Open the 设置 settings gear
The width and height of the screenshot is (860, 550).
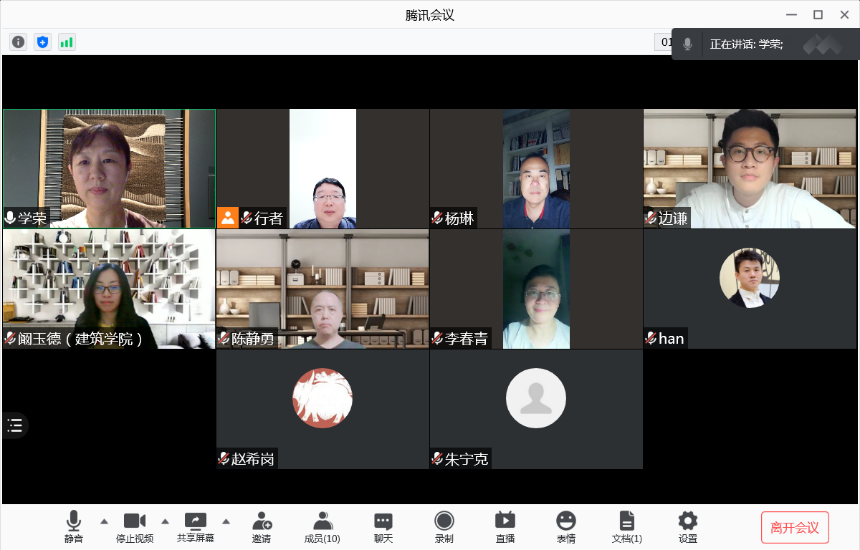688,527
